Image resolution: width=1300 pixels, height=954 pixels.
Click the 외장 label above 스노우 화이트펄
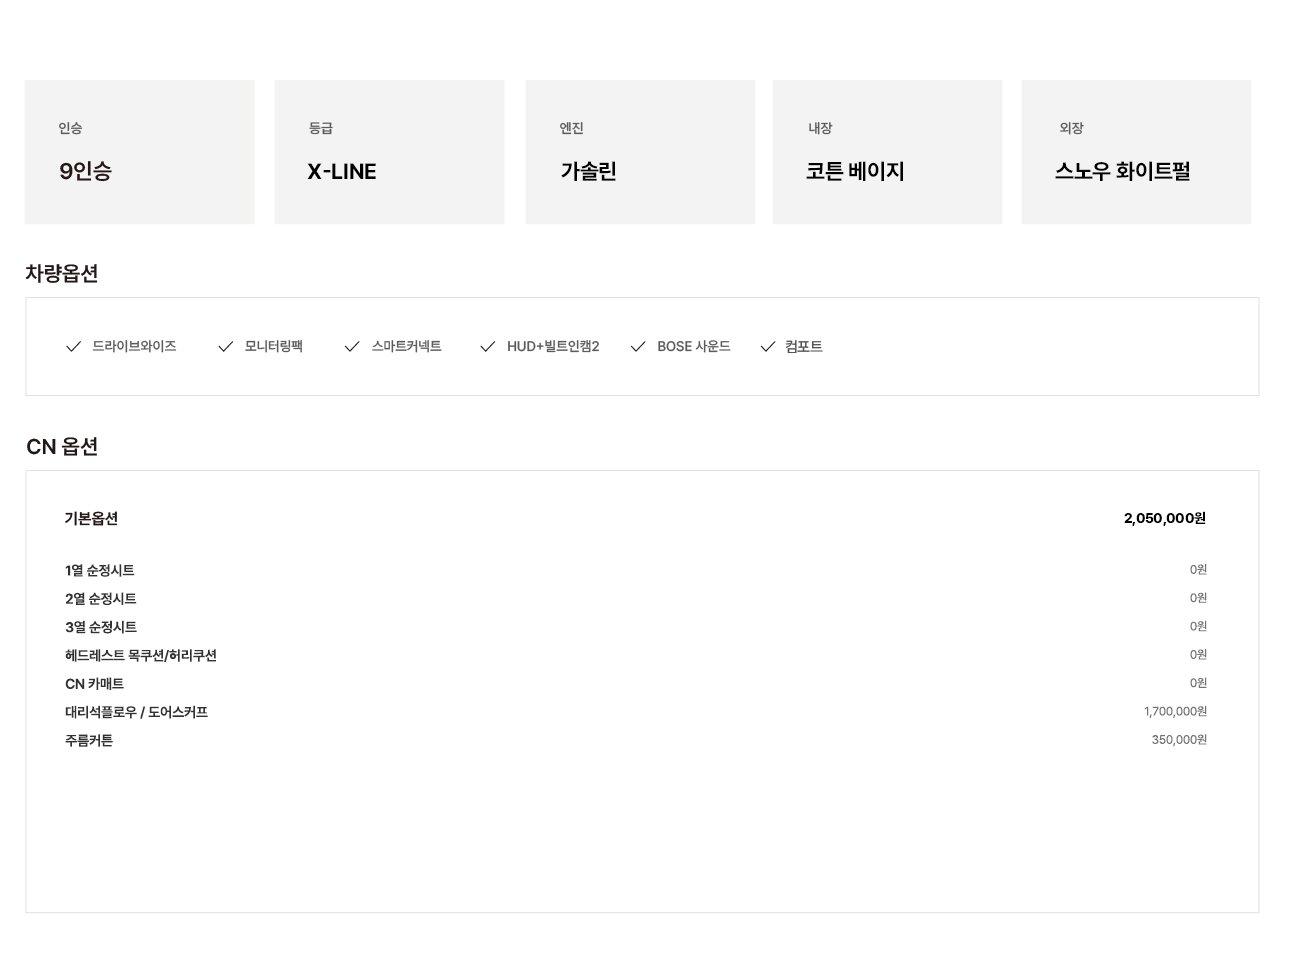1071,128
